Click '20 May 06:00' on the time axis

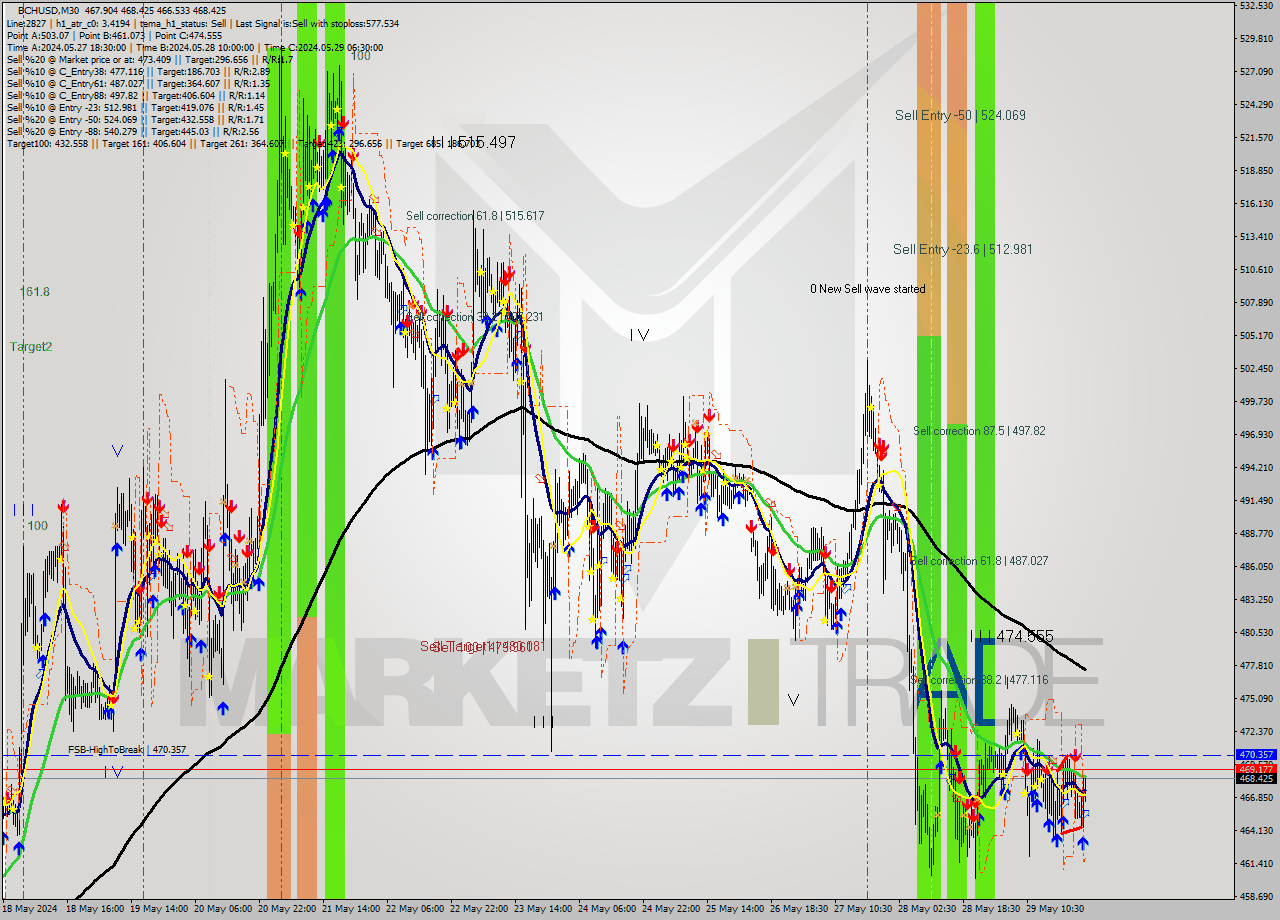coord(223,910)
